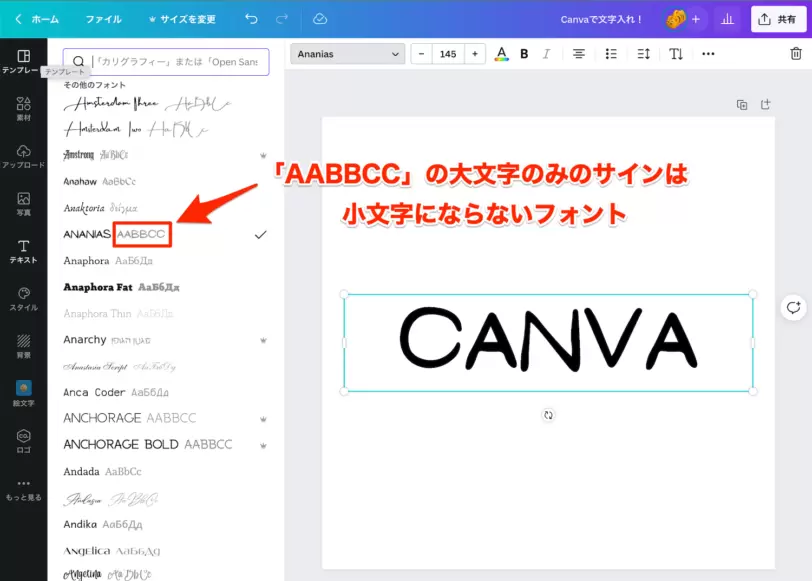Go back to Home (ホーム)
This screenshot has width=812, height=581.
38,19
